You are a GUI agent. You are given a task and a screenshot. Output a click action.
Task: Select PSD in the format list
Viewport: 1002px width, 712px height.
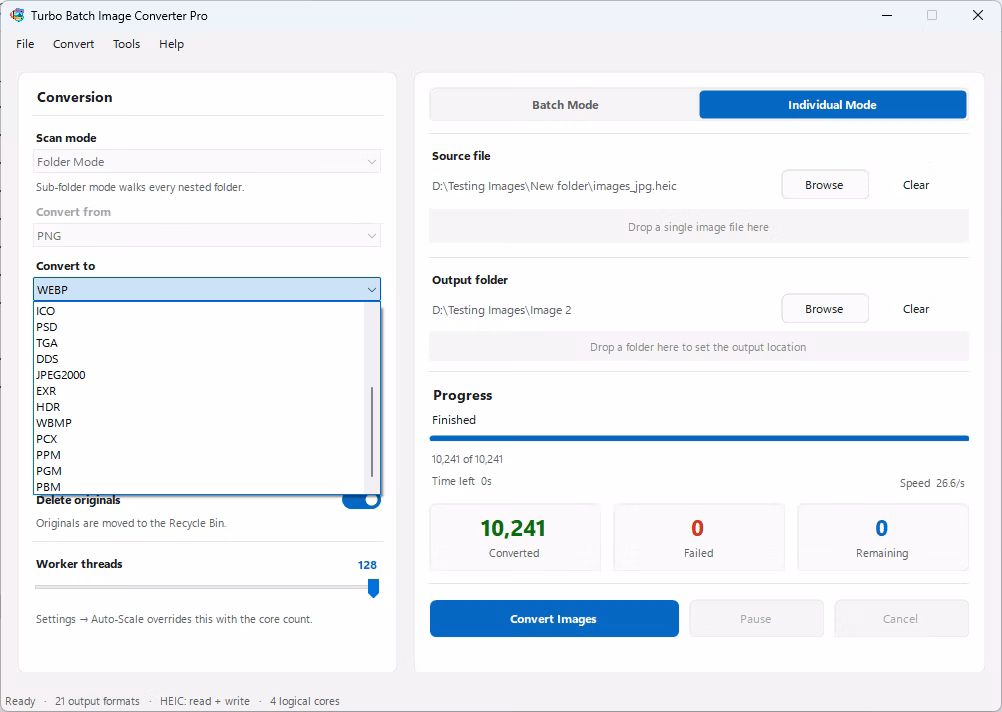199,327
